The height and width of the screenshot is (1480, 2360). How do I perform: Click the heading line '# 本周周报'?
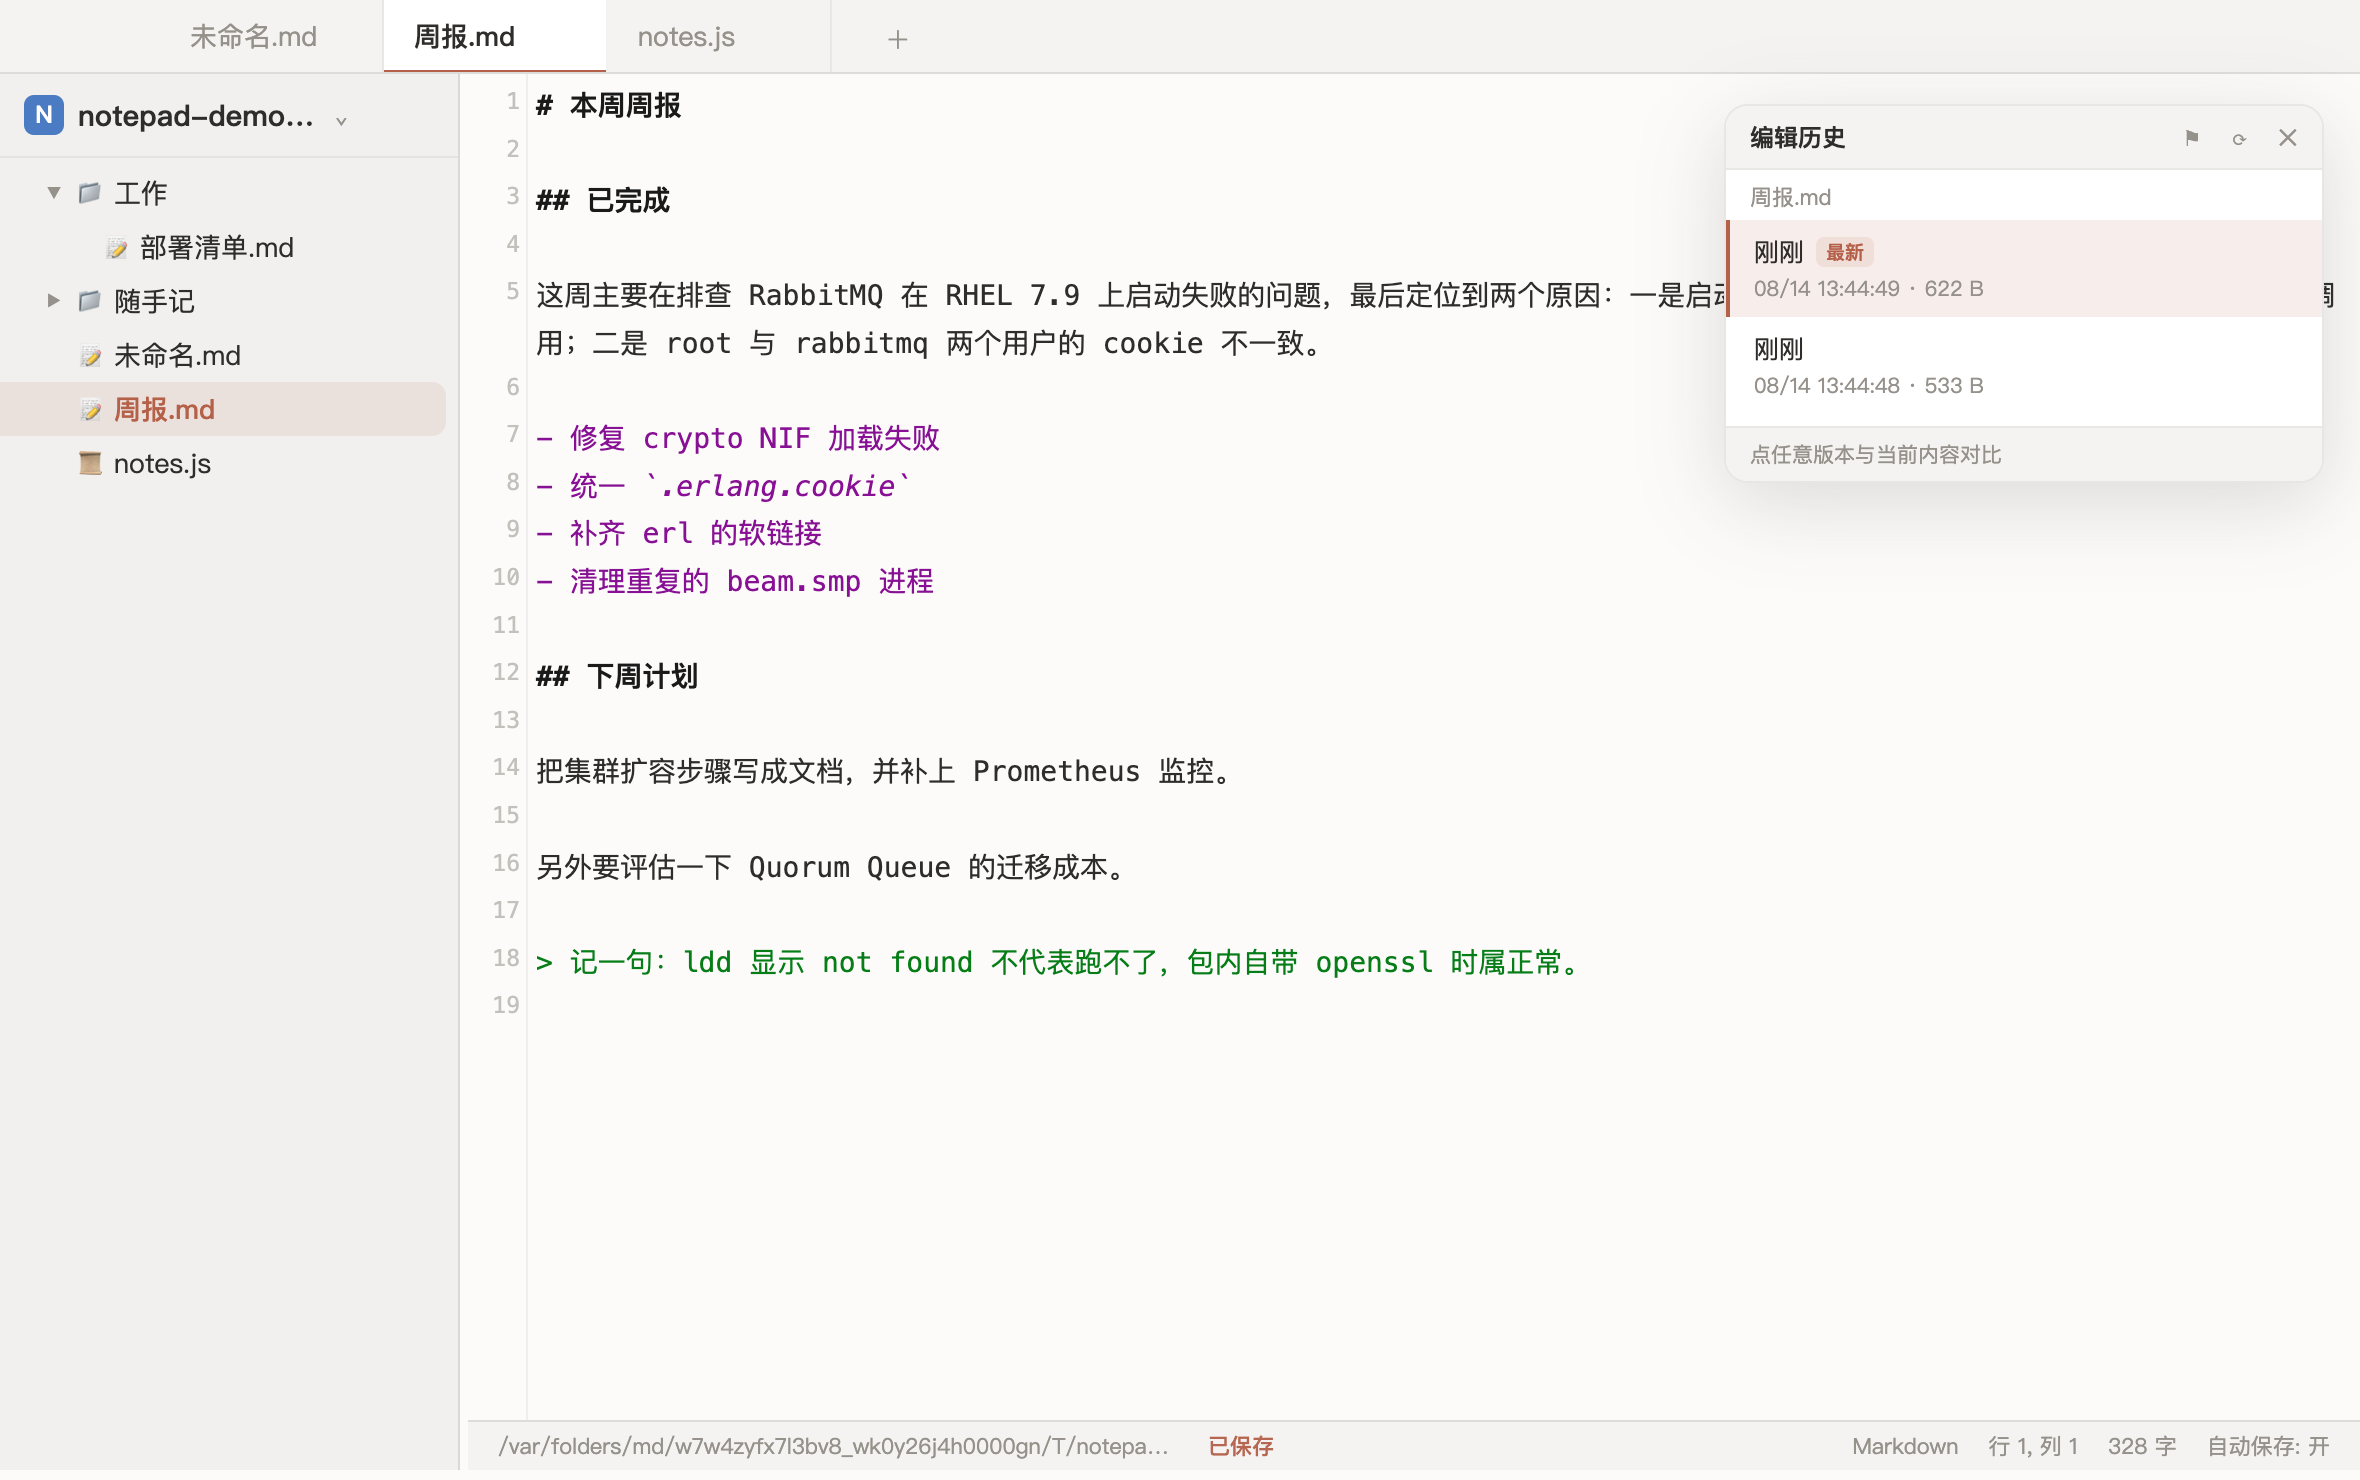coord(608,105)
